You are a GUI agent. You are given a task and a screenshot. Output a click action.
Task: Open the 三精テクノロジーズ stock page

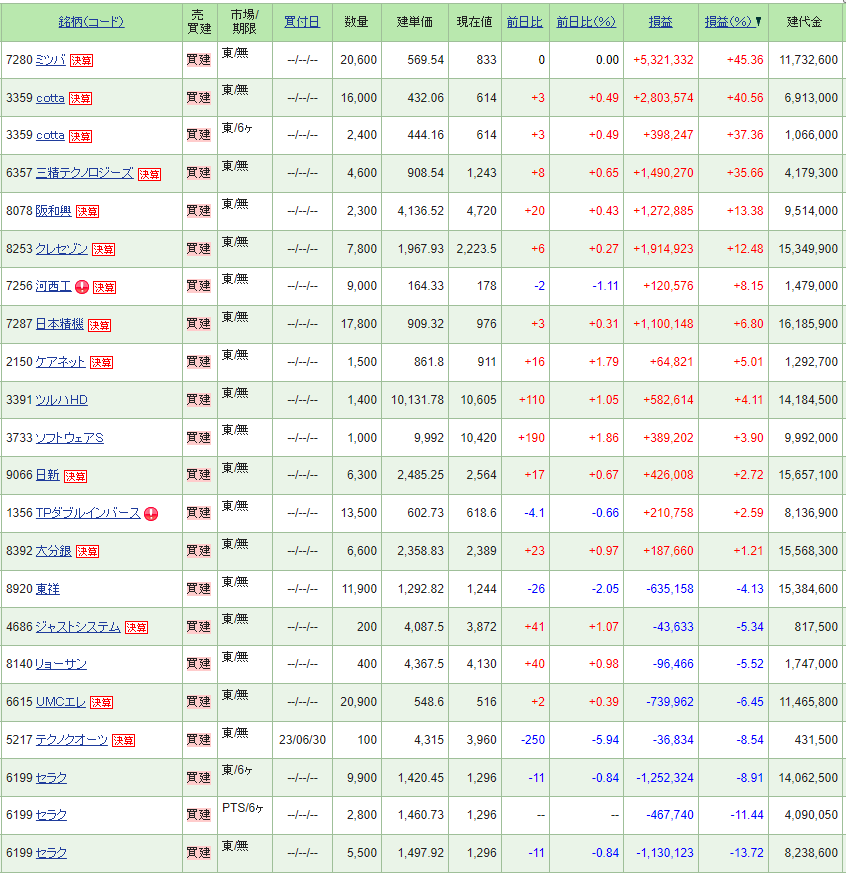click(85, 172)
